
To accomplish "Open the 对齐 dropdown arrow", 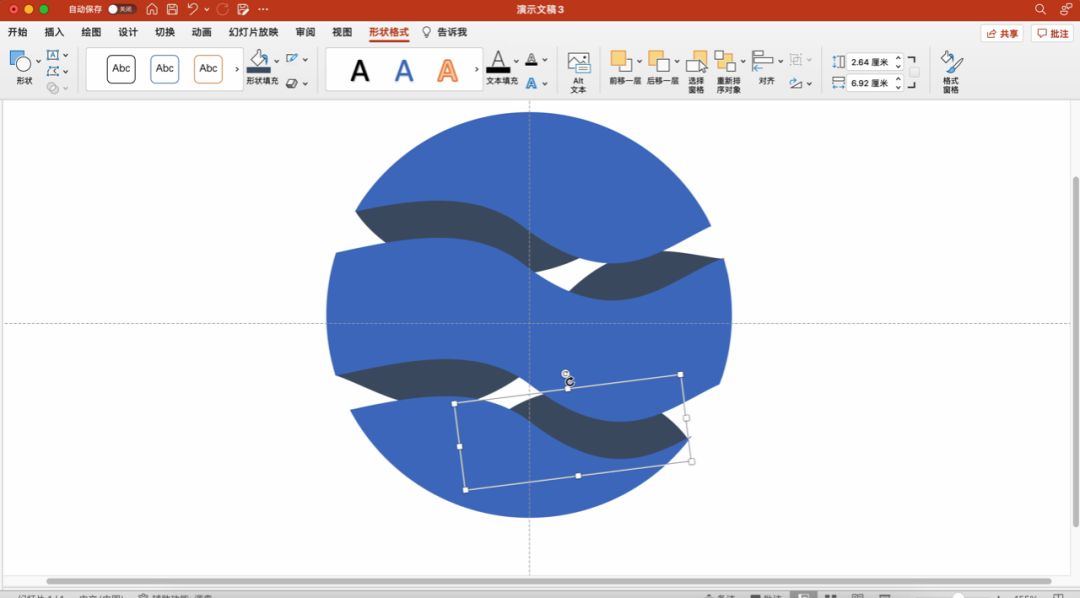I will pyautogui.click(x=780, y=61).
